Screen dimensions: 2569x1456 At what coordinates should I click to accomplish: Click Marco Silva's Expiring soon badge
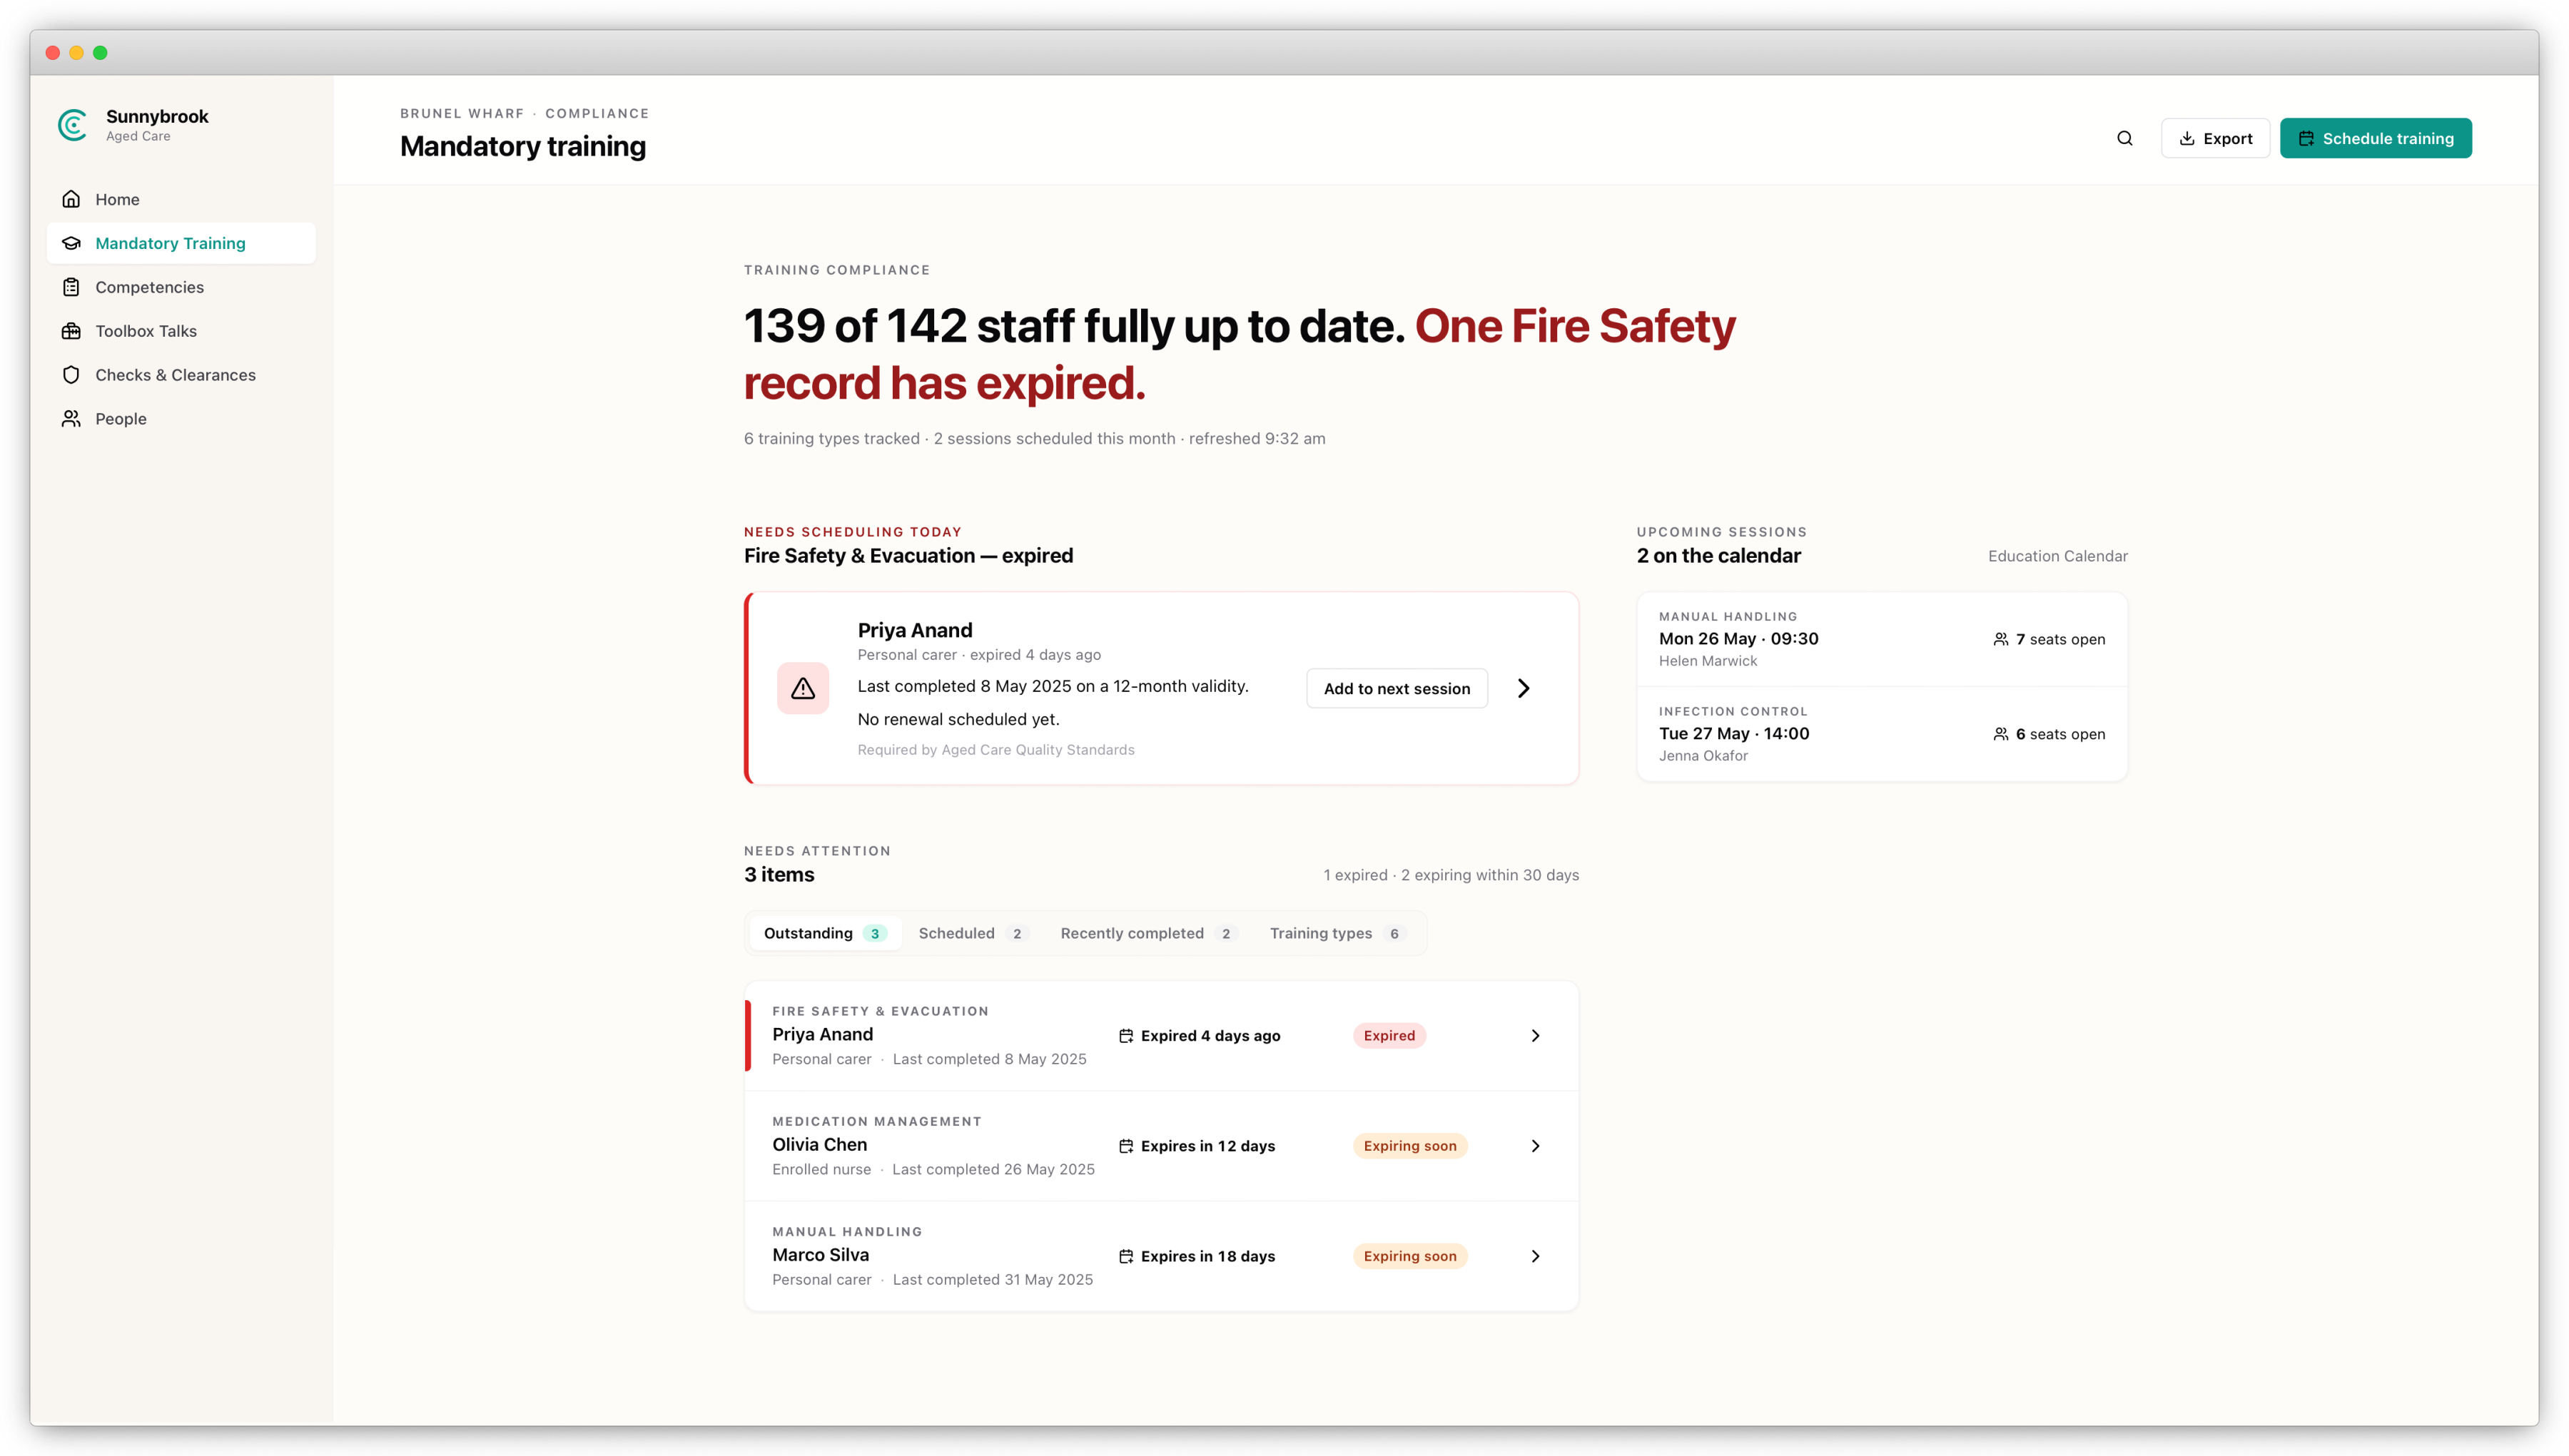[x=1409, y=1256]
